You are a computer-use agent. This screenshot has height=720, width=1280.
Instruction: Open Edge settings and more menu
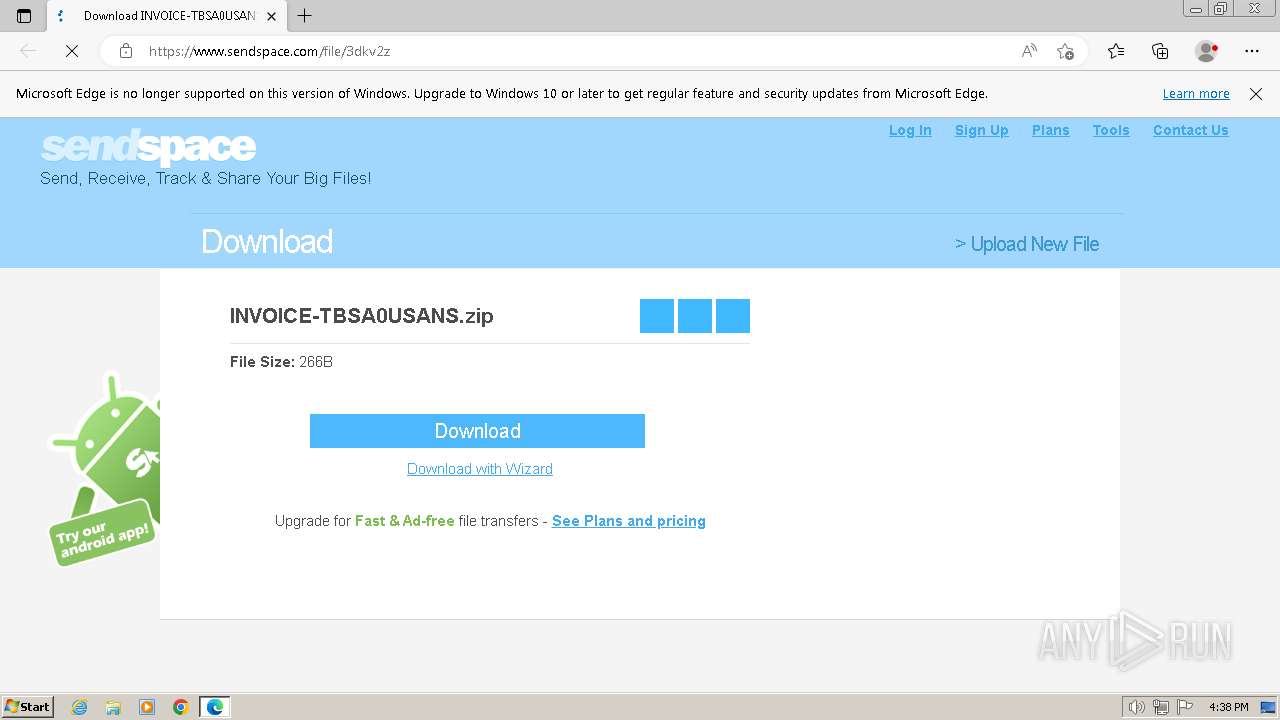[1252, 51]
